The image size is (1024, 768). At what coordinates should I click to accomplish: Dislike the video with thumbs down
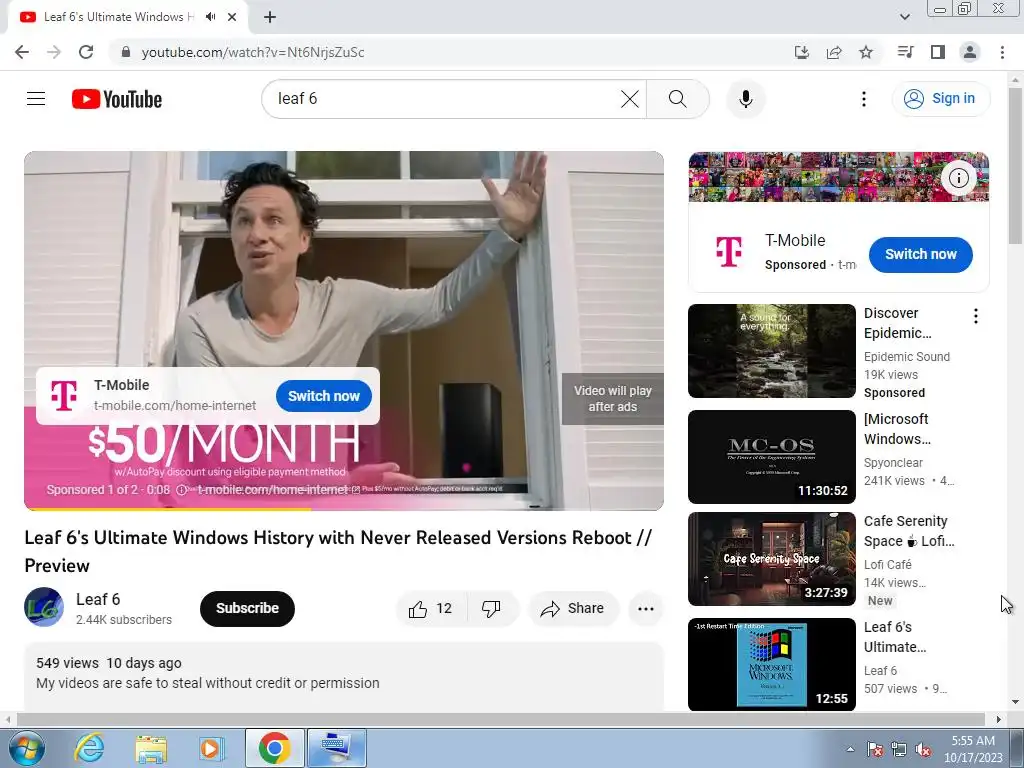tap(491, 609)
